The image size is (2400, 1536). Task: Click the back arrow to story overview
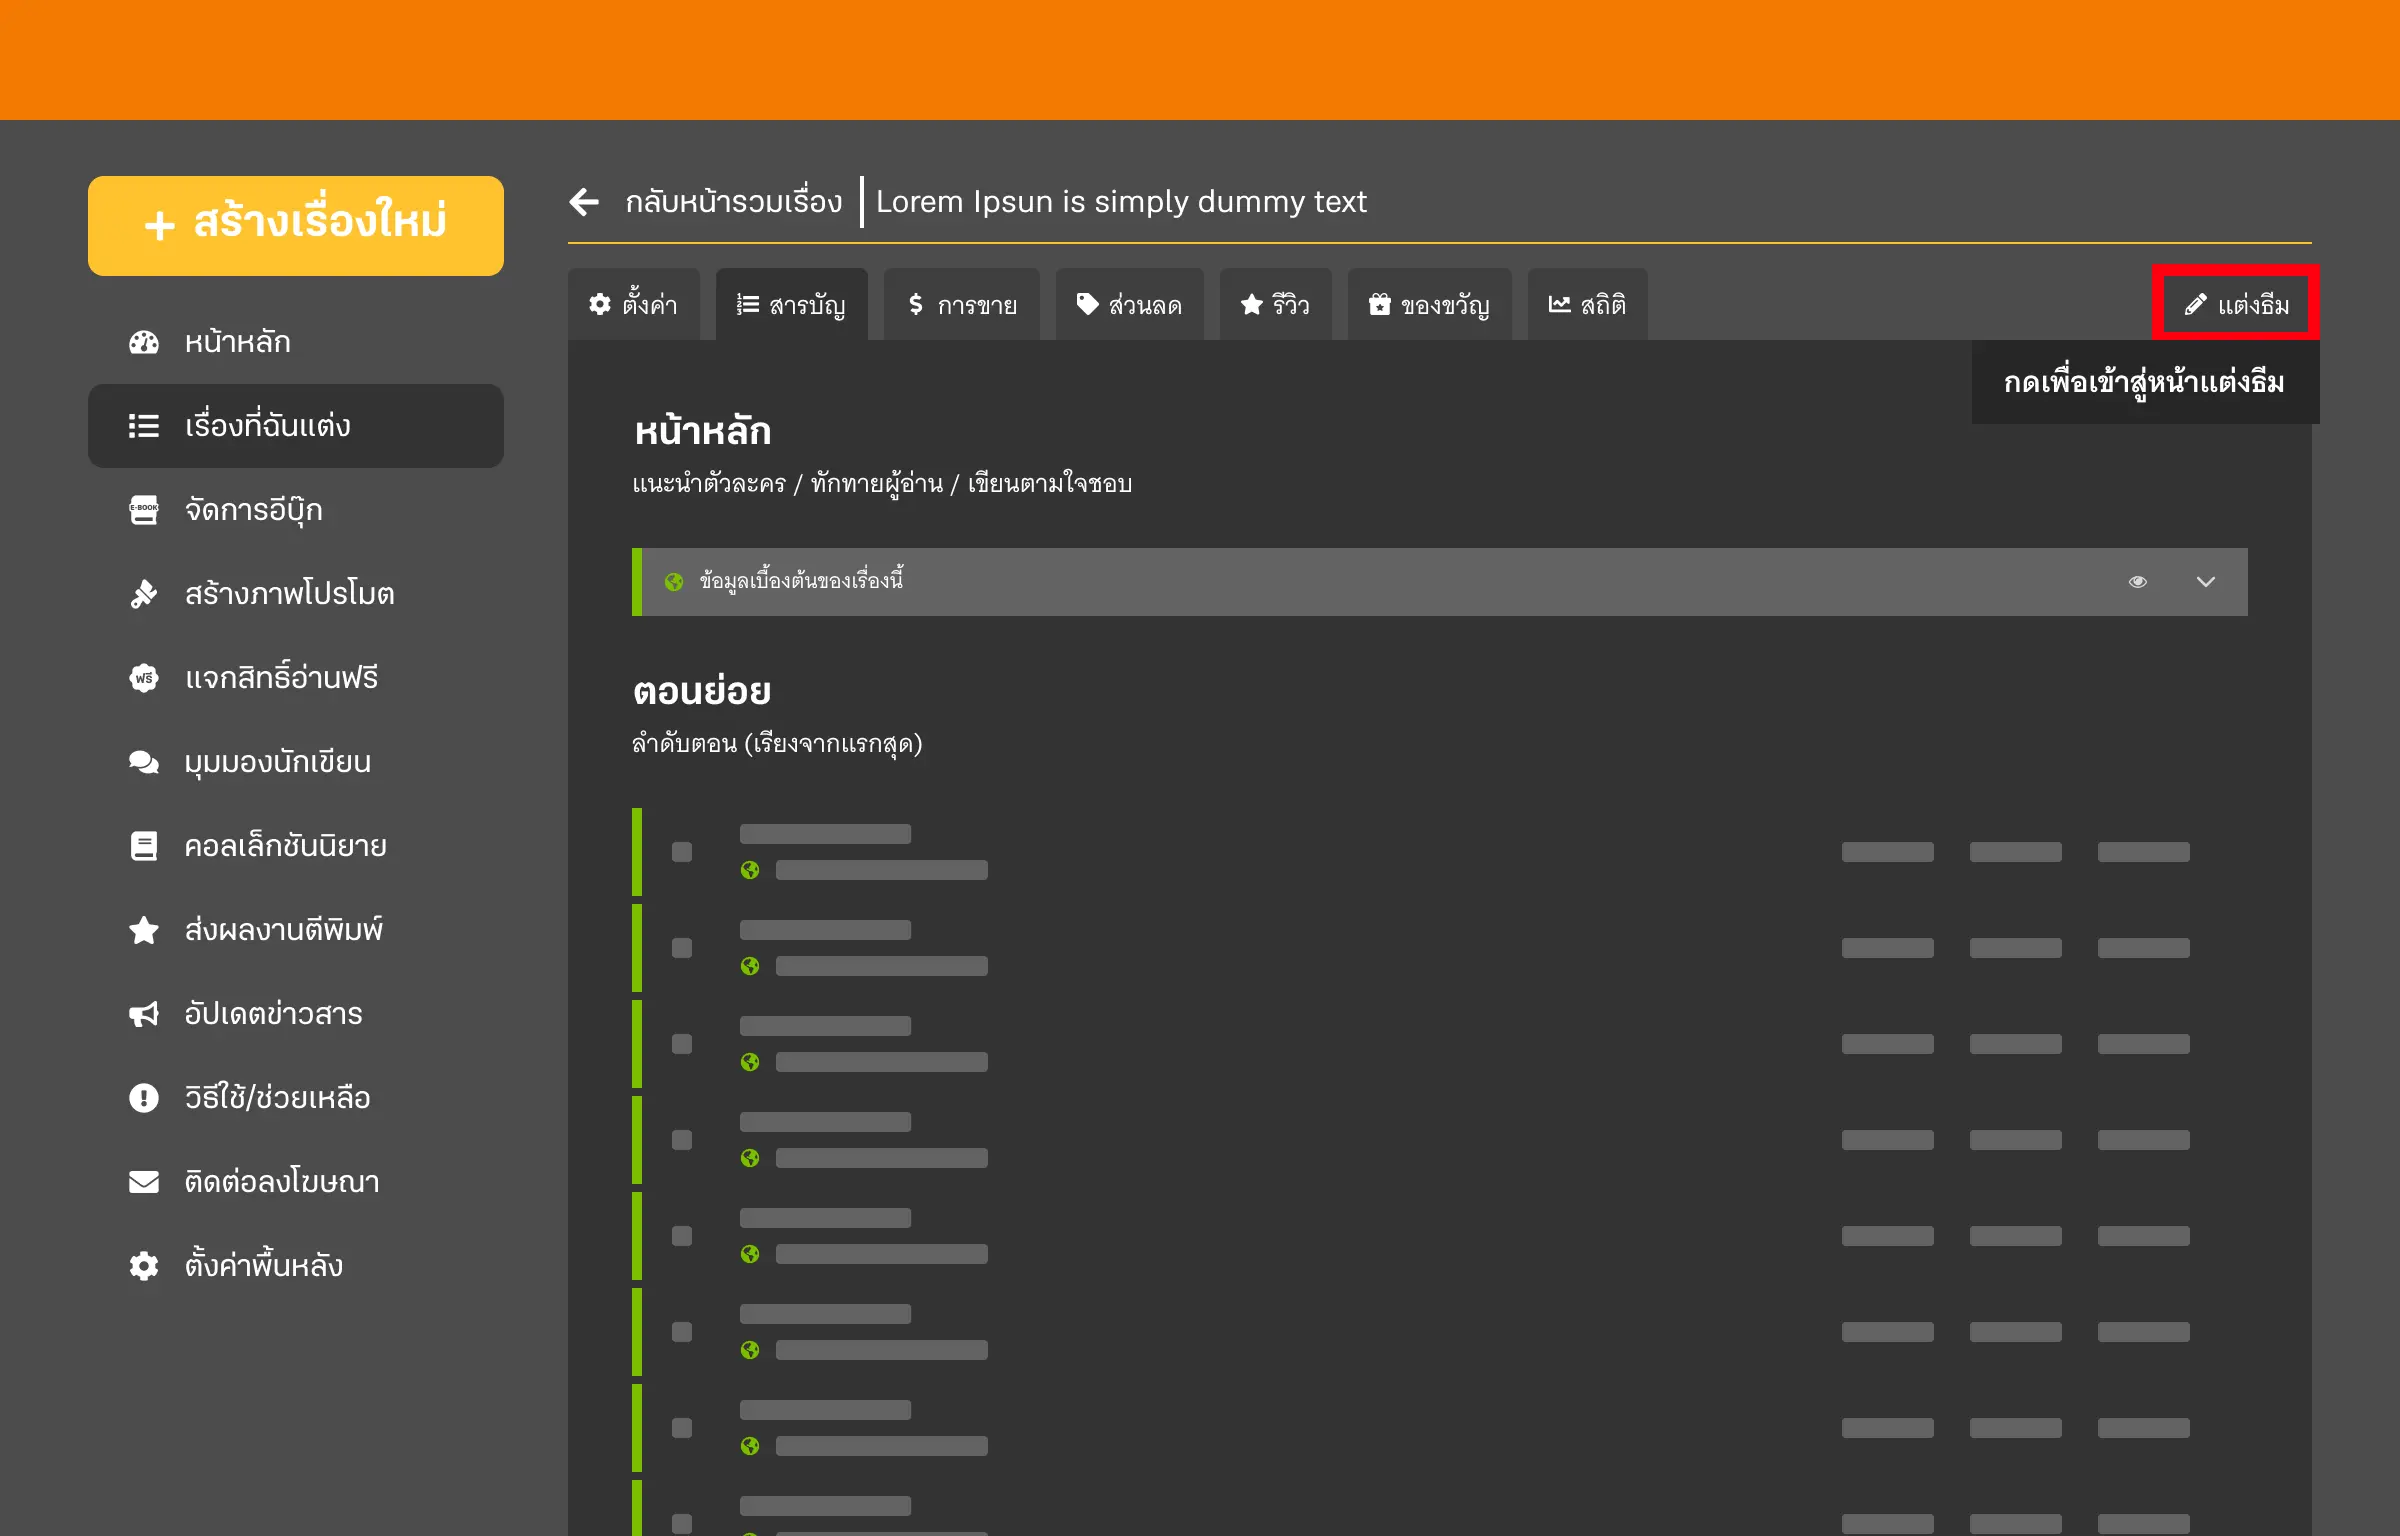point(584,202)
